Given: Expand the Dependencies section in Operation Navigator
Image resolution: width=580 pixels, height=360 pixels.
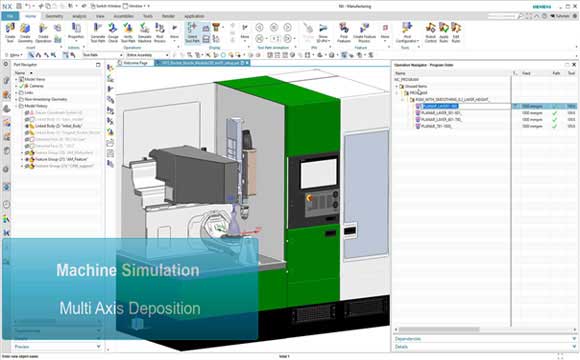Looking at the screenshot, I should coord(485,339).
